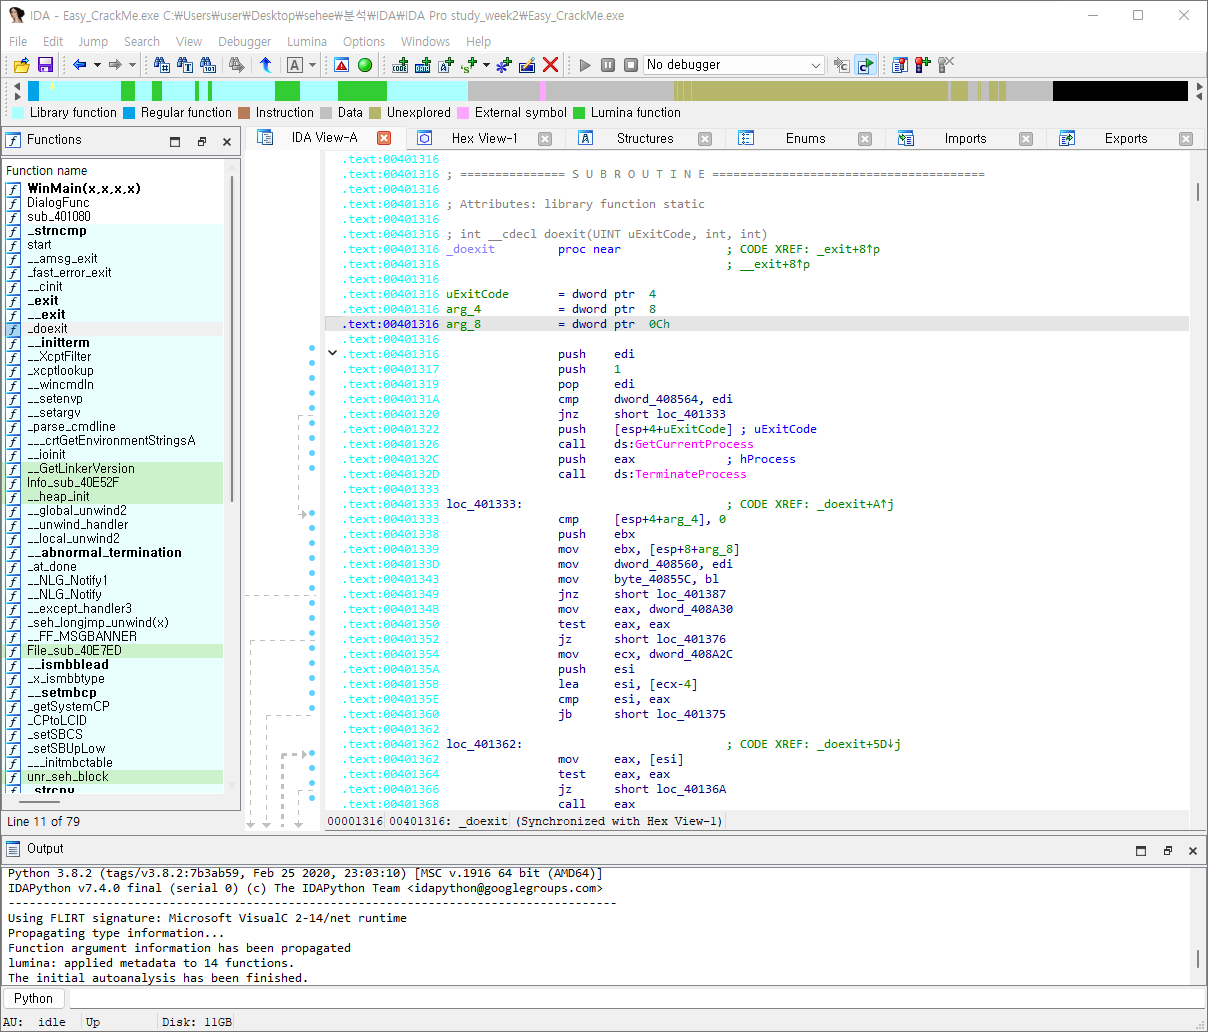
Task: Switch to the Imports tab
Action: coord(965,139)
